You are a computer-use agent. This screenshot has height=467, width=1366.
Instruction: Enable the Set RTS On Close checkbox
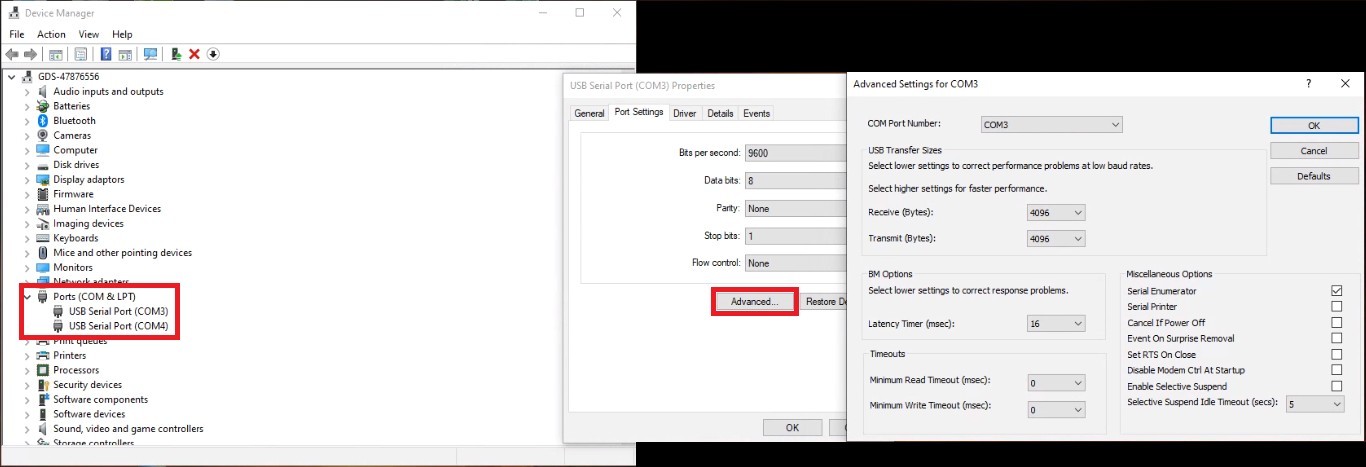coord(1336,355)
